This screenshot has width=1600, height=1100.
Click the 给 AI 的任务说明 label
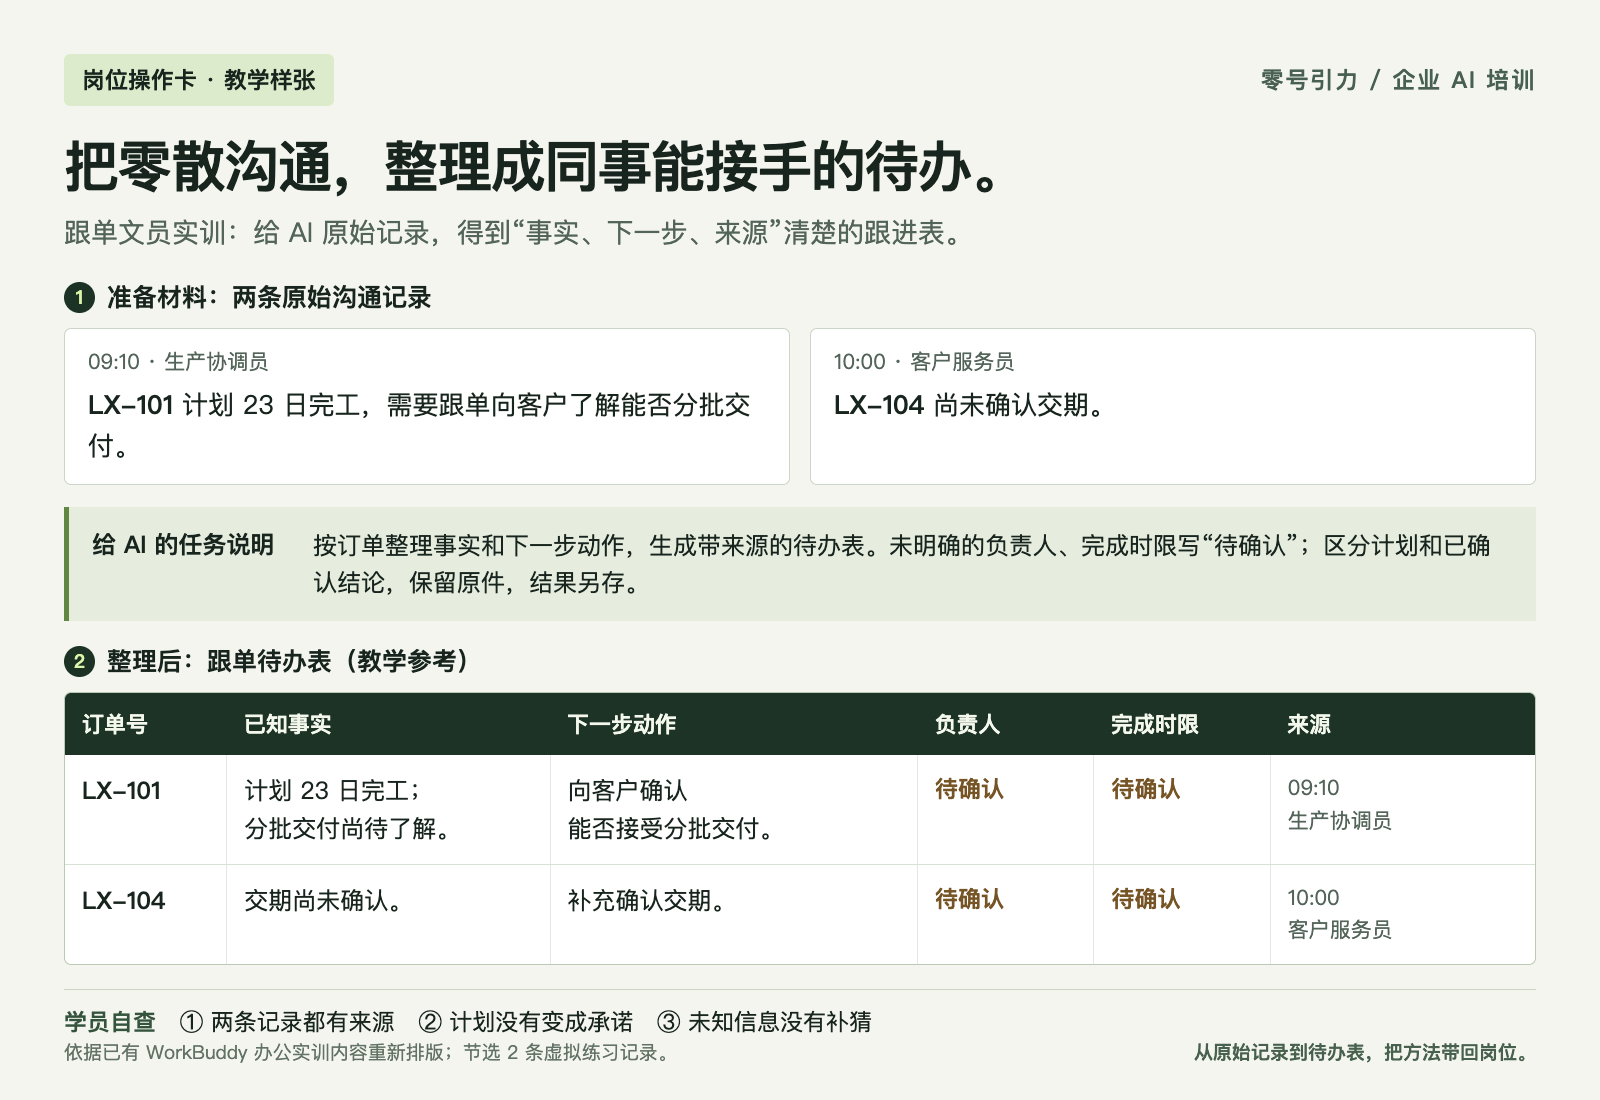183,545
